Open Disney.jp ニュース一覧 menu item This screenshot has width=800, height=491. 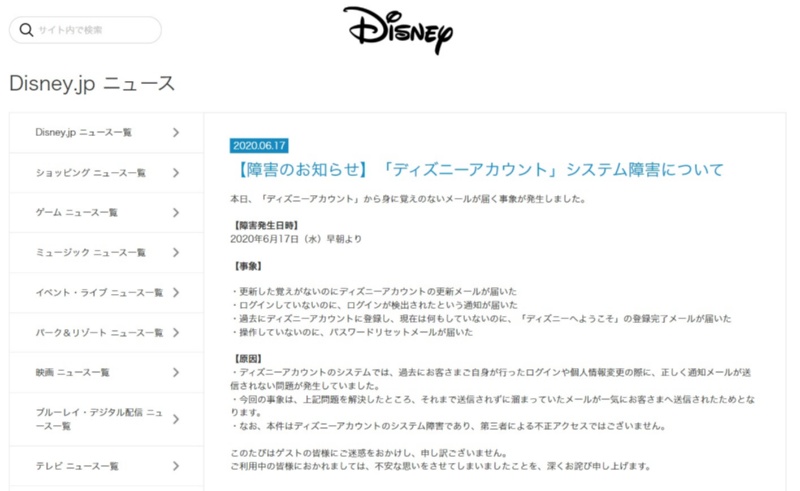(84, 132)
